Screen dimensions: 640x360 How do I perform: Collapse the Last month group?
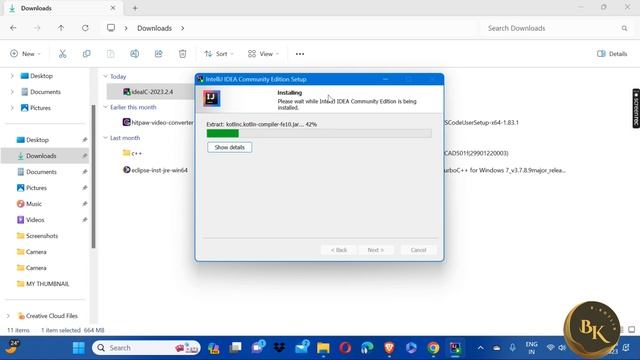pyautogui.click(x=105, y=138)
